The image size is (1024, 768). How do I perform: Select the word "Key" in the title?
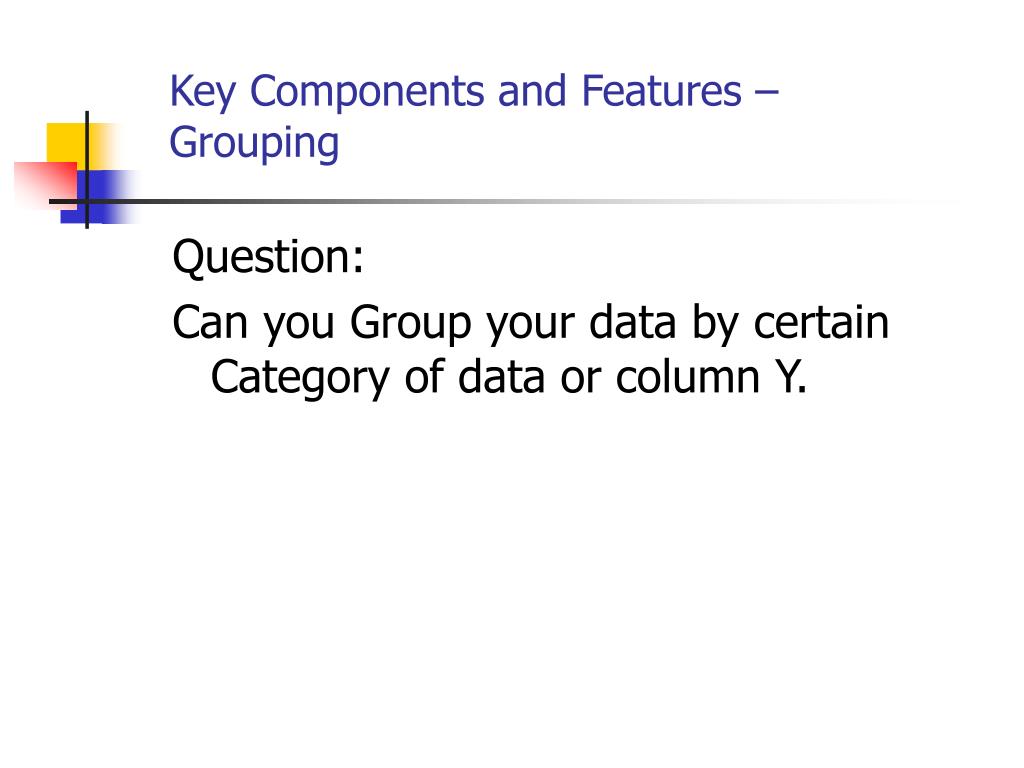[202, 91]
